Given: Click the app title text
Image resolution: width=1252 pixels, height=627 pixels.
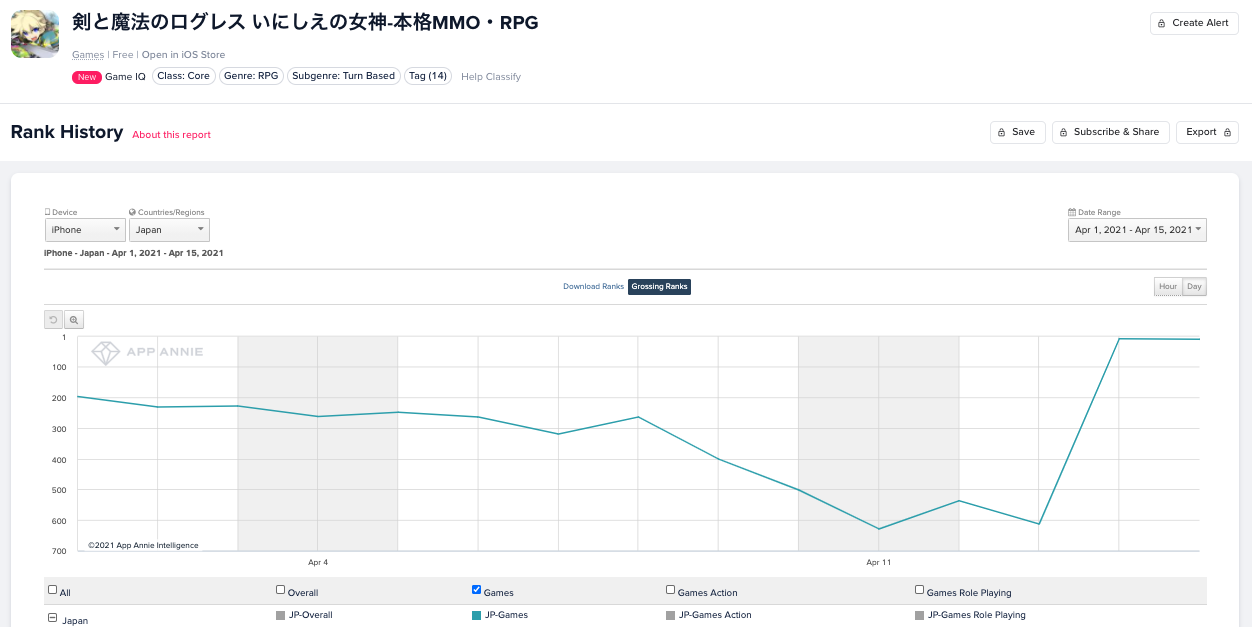Looking at the screenshot, I should (x=305, y=22).
